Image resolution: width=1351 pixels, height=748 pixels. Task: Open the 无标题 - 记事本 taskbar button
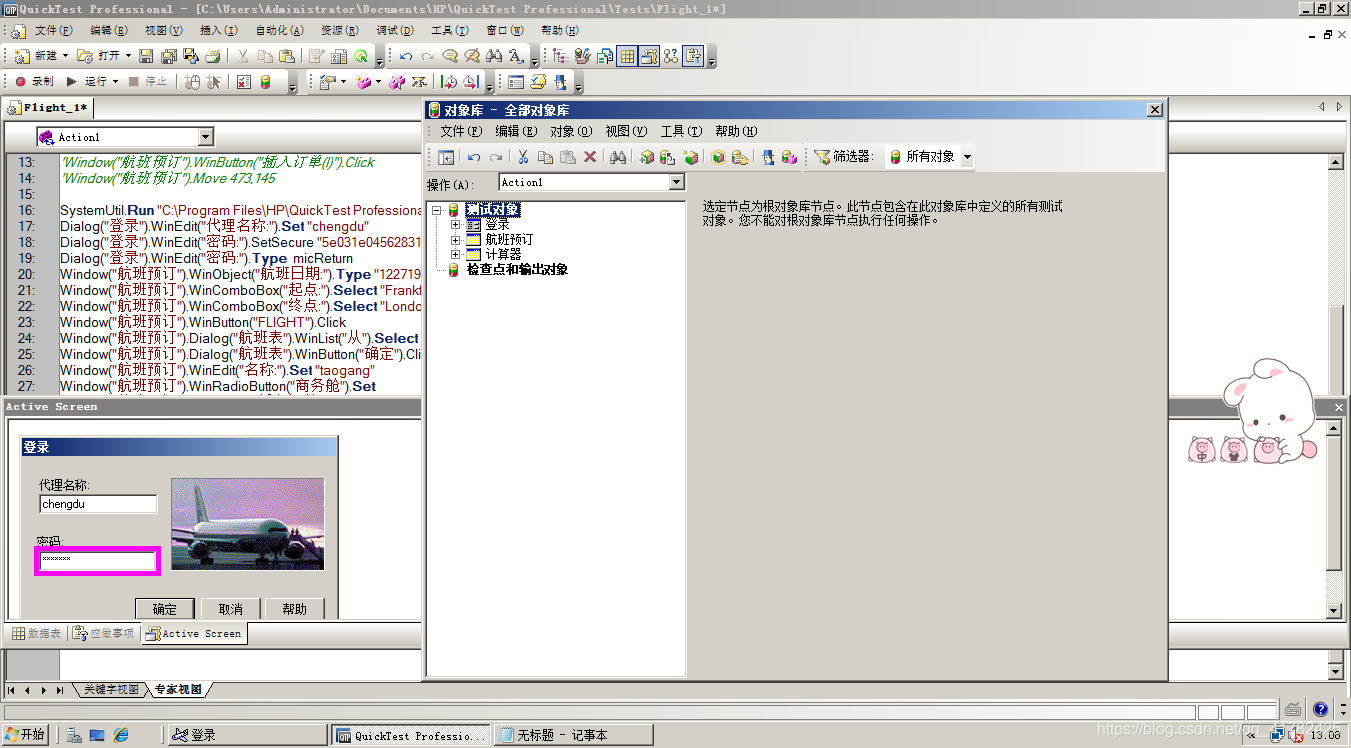(573, 735)
